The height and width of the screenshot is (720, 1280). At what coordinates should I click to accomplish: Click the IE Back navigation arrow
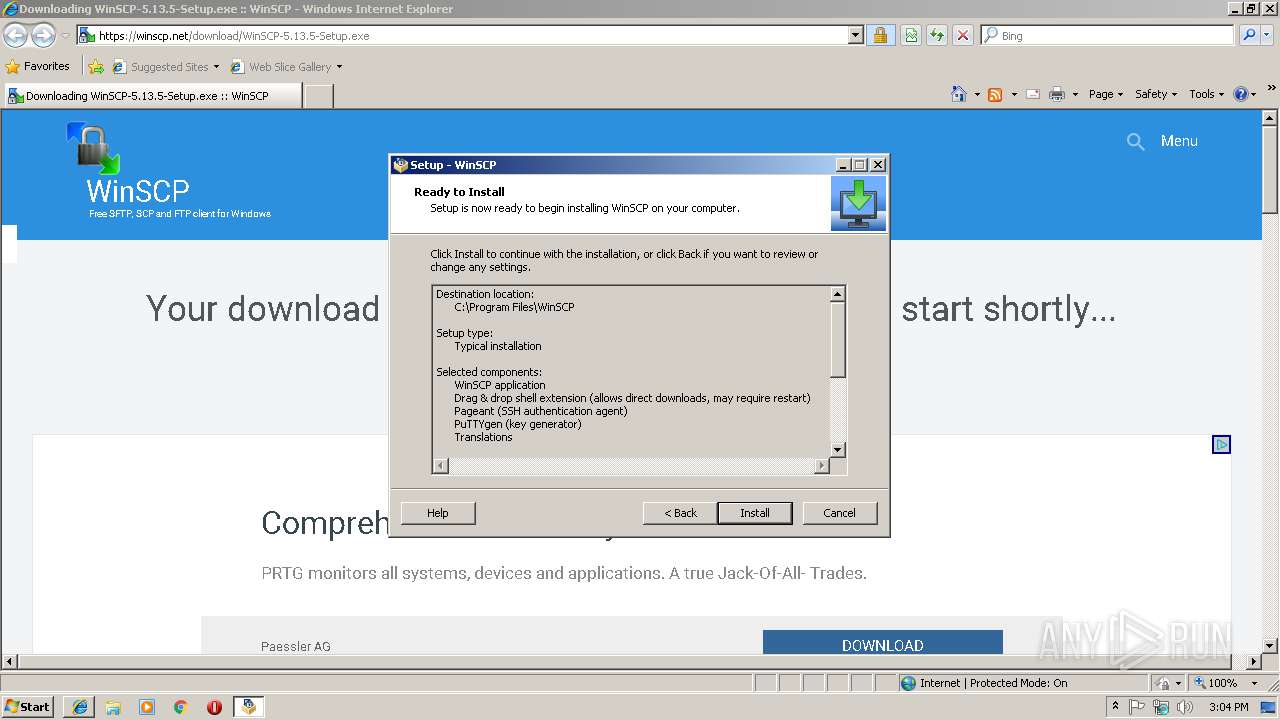(16, 35)
